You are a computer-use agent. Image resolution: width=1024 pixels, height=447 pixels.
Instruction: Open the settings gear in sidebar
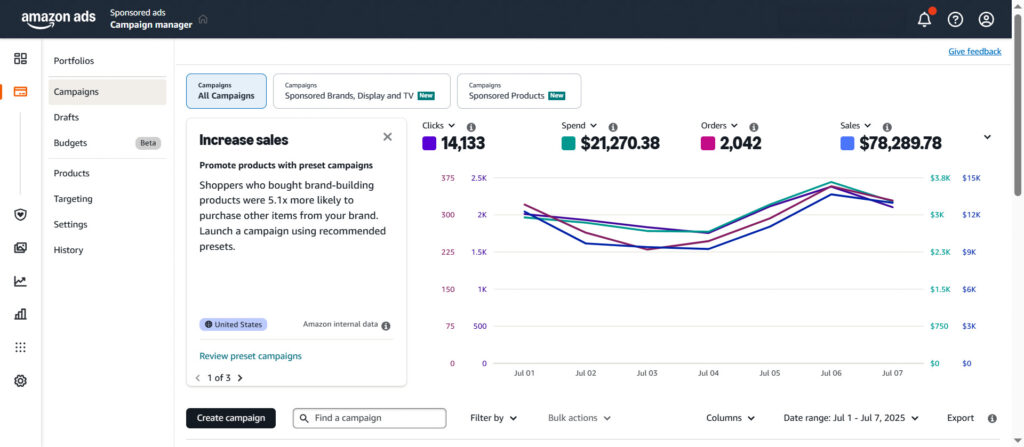pyautogui.click(x=20, y=381)
